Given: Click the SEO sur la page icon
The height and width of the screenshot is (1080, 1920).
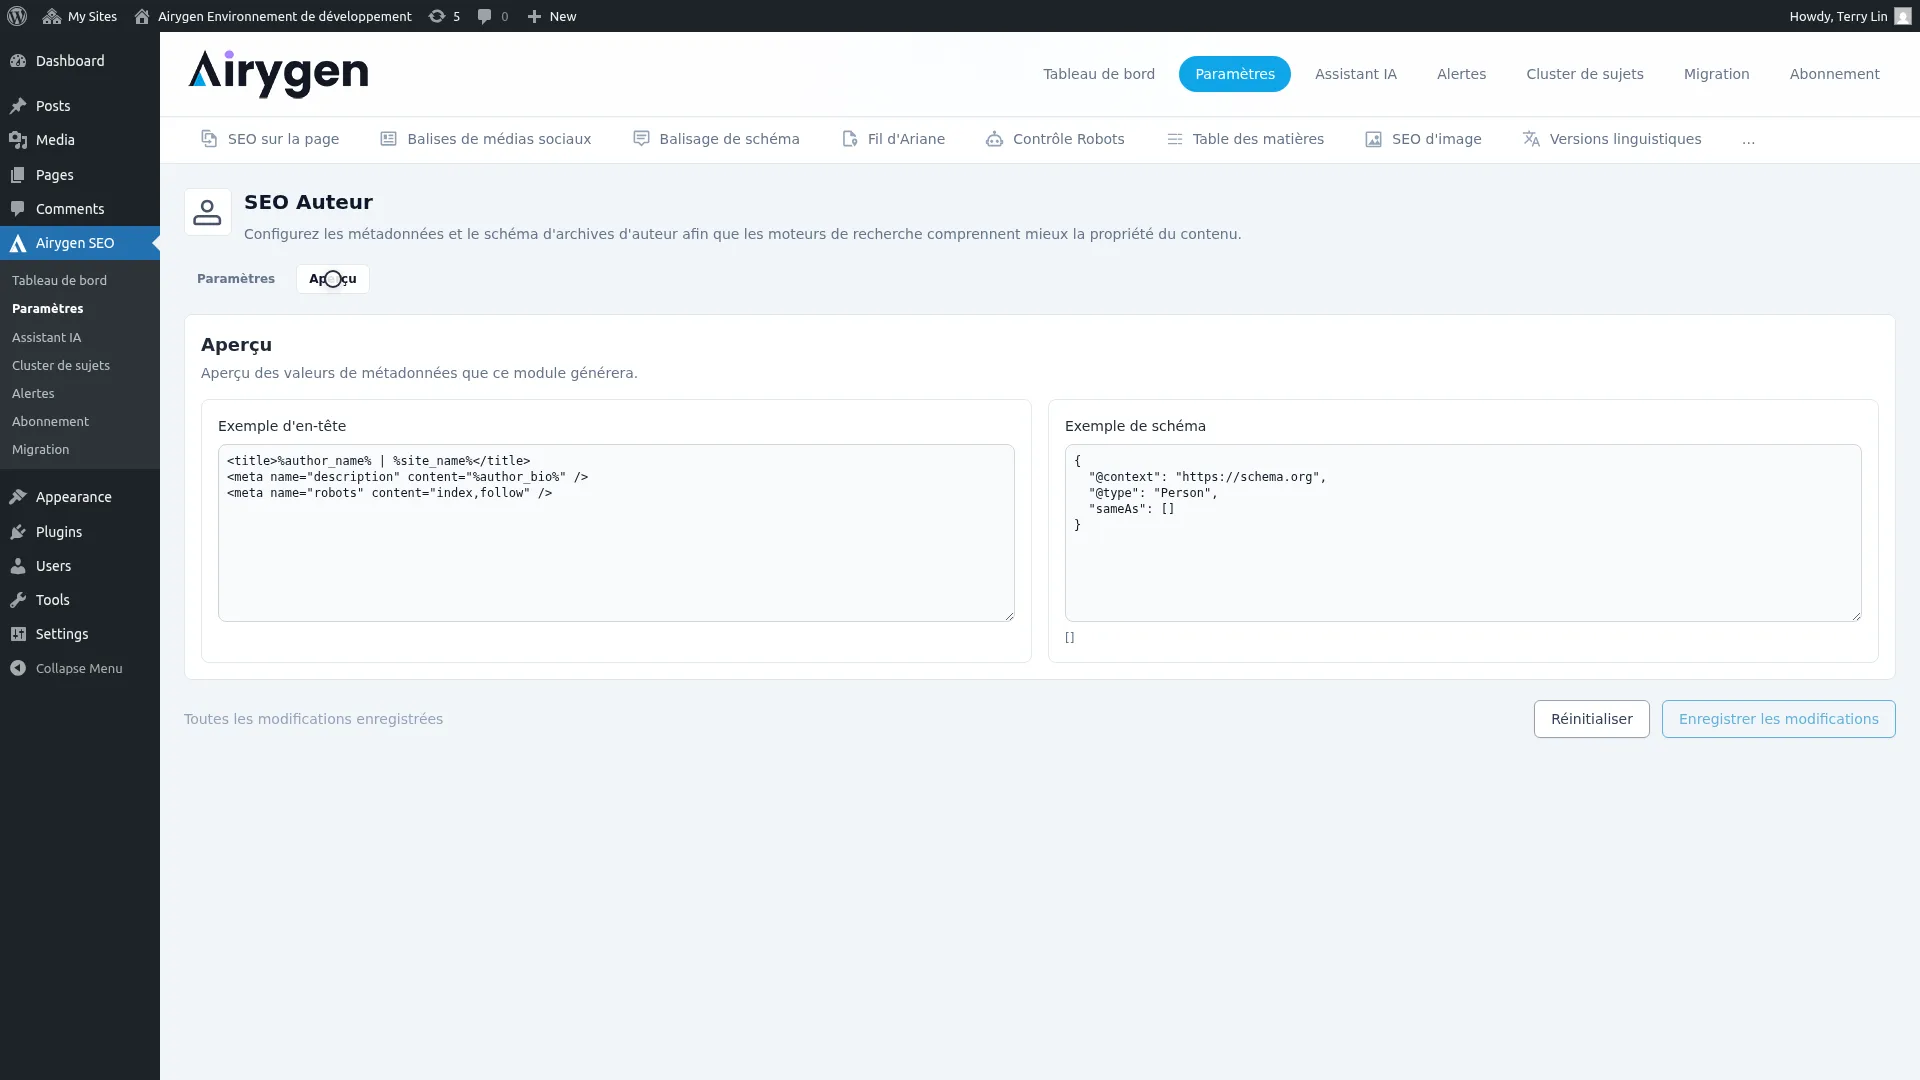Looking at the screenshot, I should tap(209, 139).
